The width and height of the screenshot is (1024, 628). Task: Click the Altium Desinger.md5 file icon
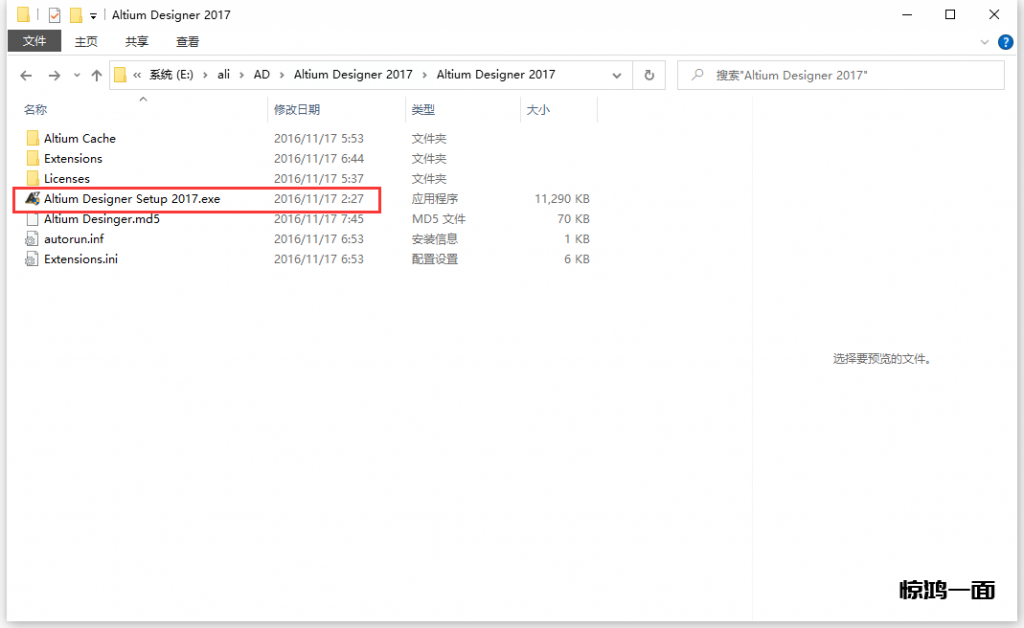click(x=33, y=219)
